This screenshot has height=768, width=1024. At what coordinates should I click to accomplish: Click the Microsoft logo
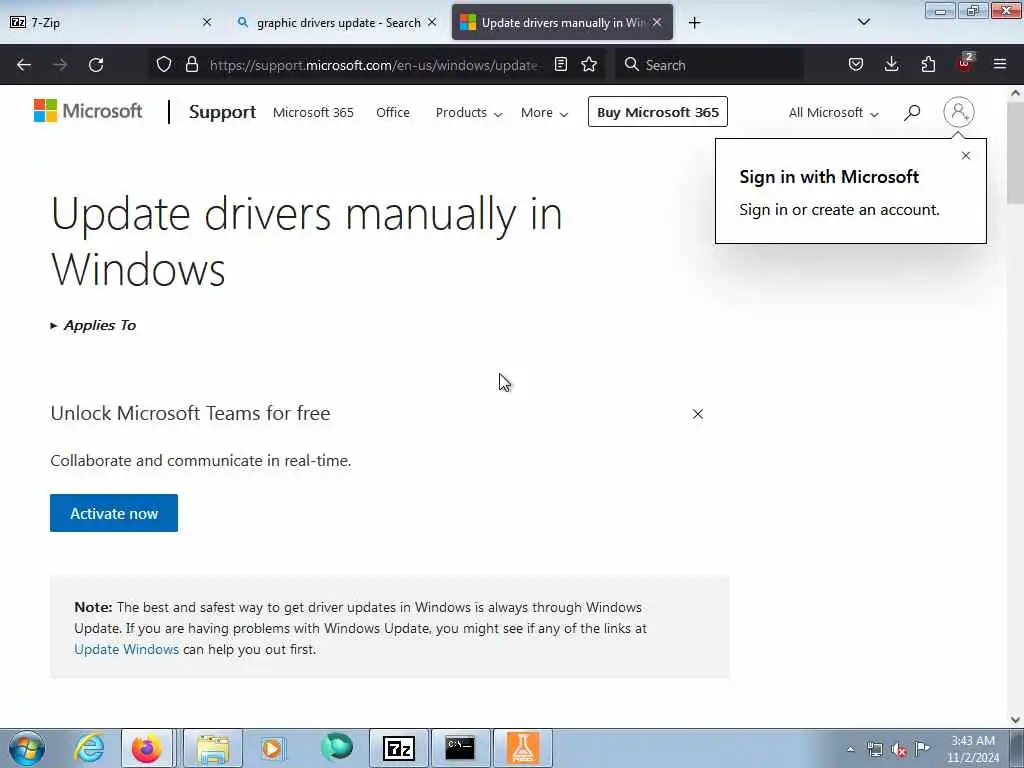click(88, 111)
